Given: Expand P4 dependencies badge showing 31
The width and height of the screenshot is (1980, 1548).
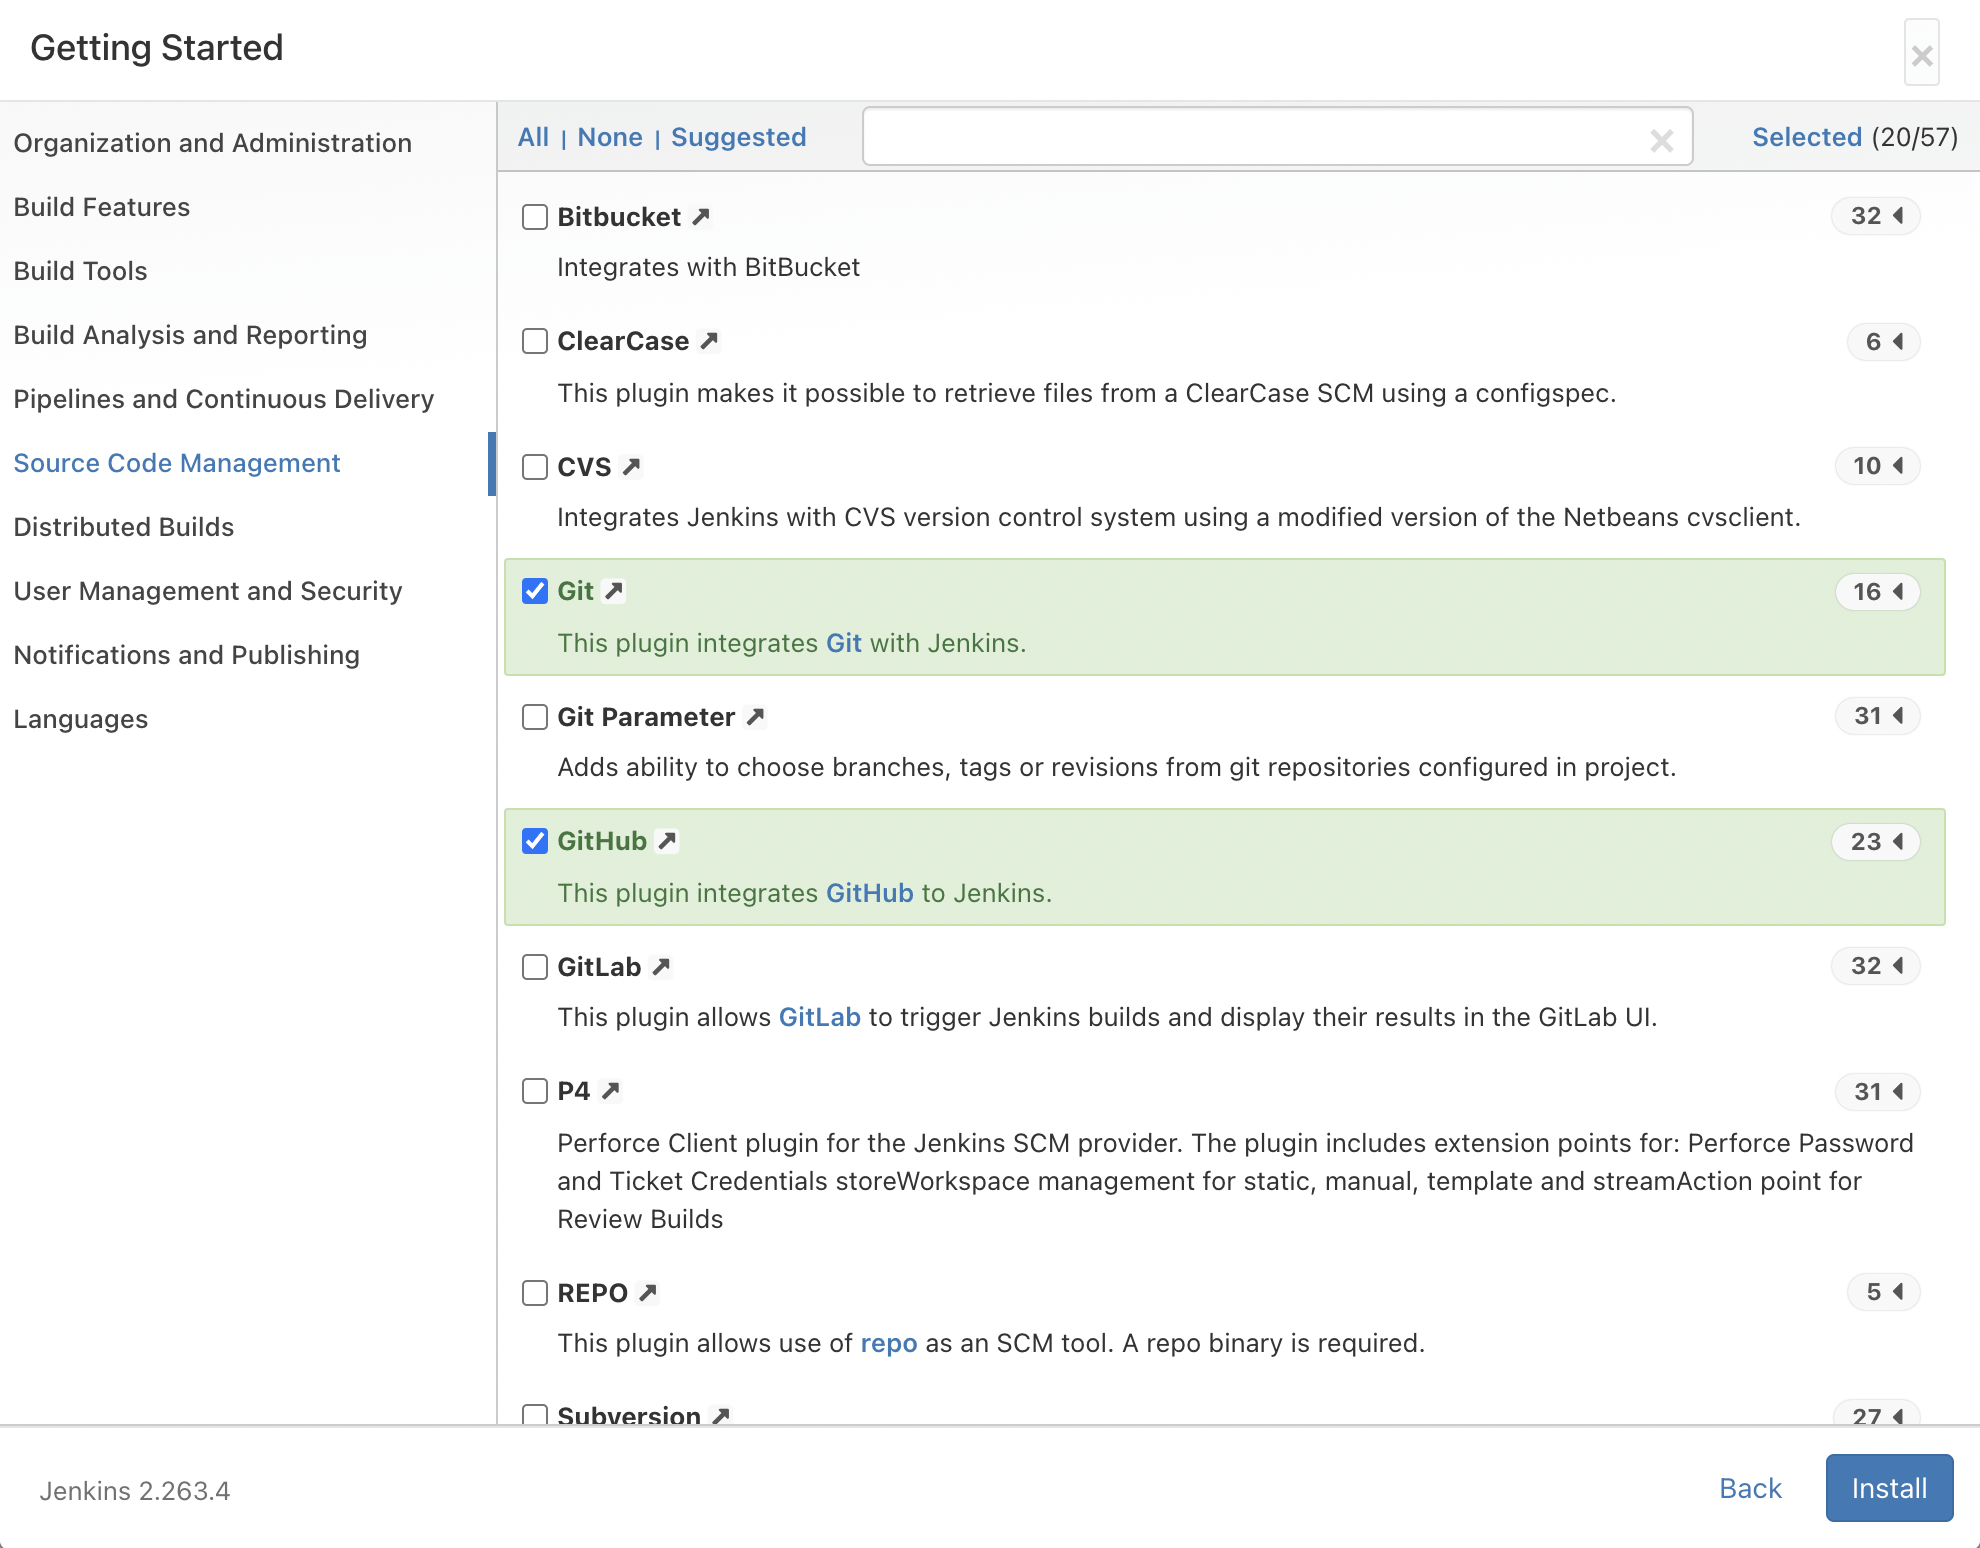Looking at the screenshot, I should (1877, 1092).
